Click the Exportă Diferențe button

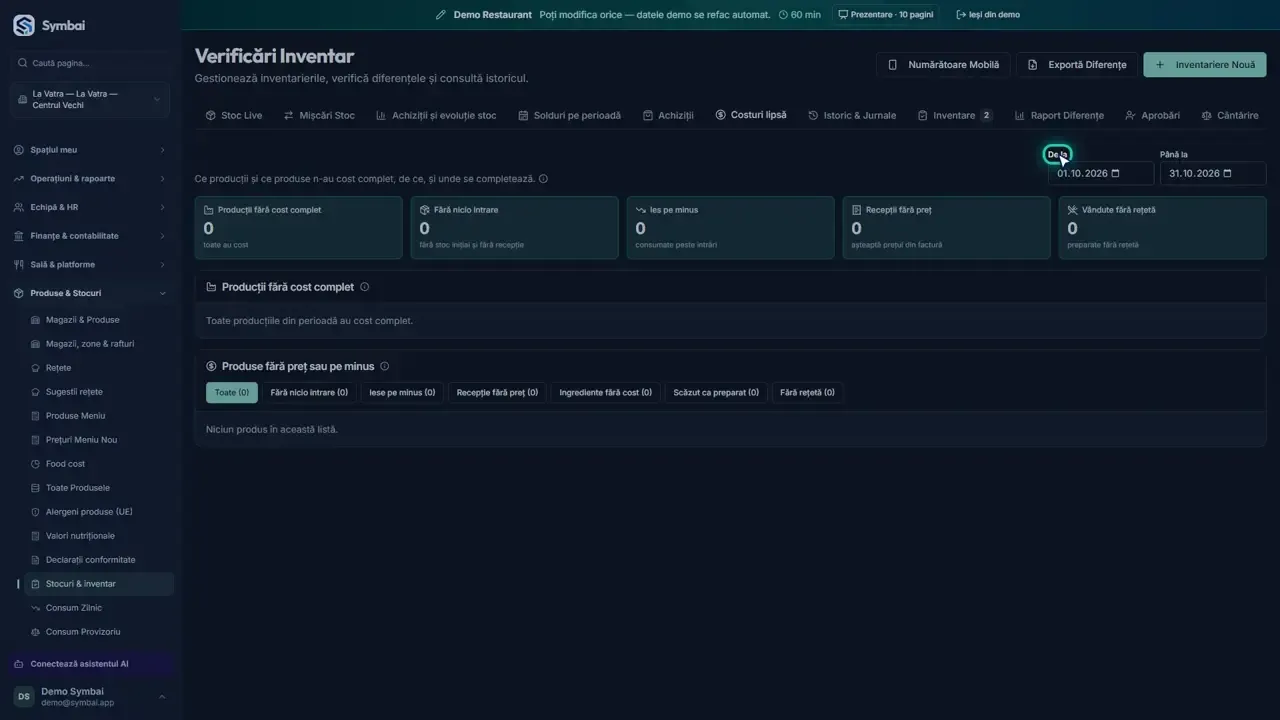tap(1077, 65)
